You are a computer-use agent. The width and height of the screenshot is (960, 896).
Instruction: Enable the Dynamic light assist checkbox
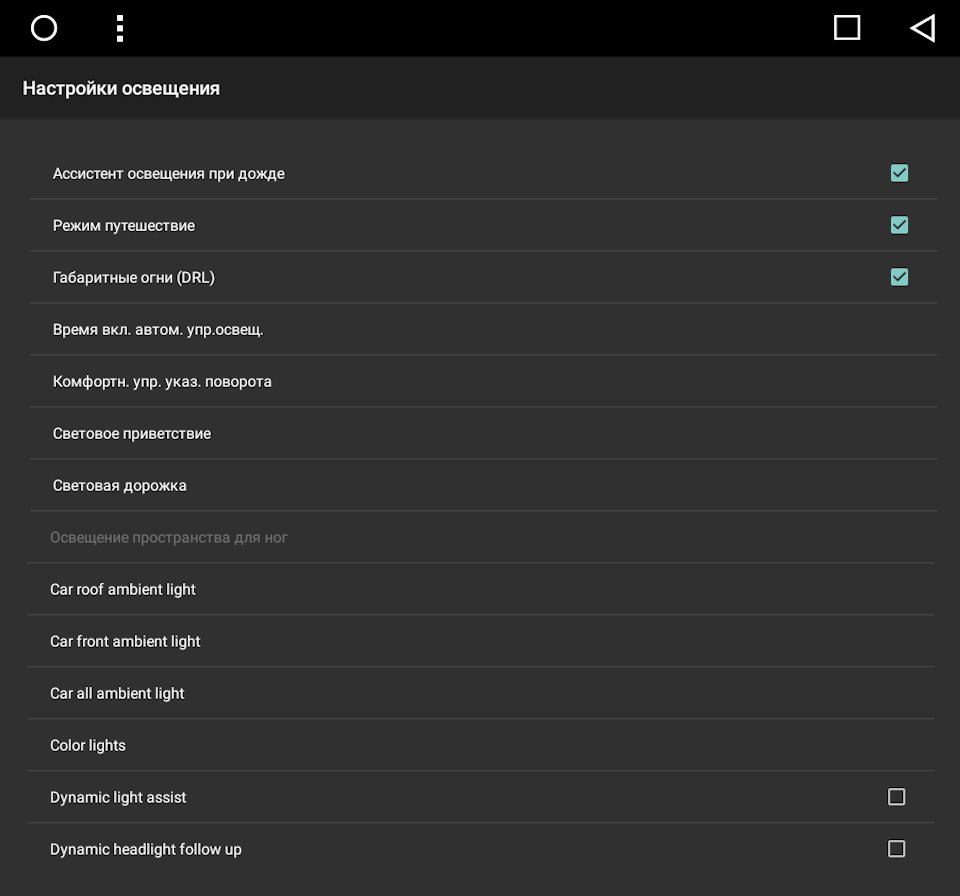[896, 797]
